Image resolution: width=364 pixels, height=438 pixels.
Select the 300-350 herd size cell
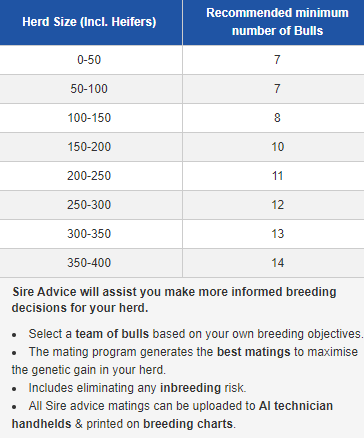click(91, 234)
